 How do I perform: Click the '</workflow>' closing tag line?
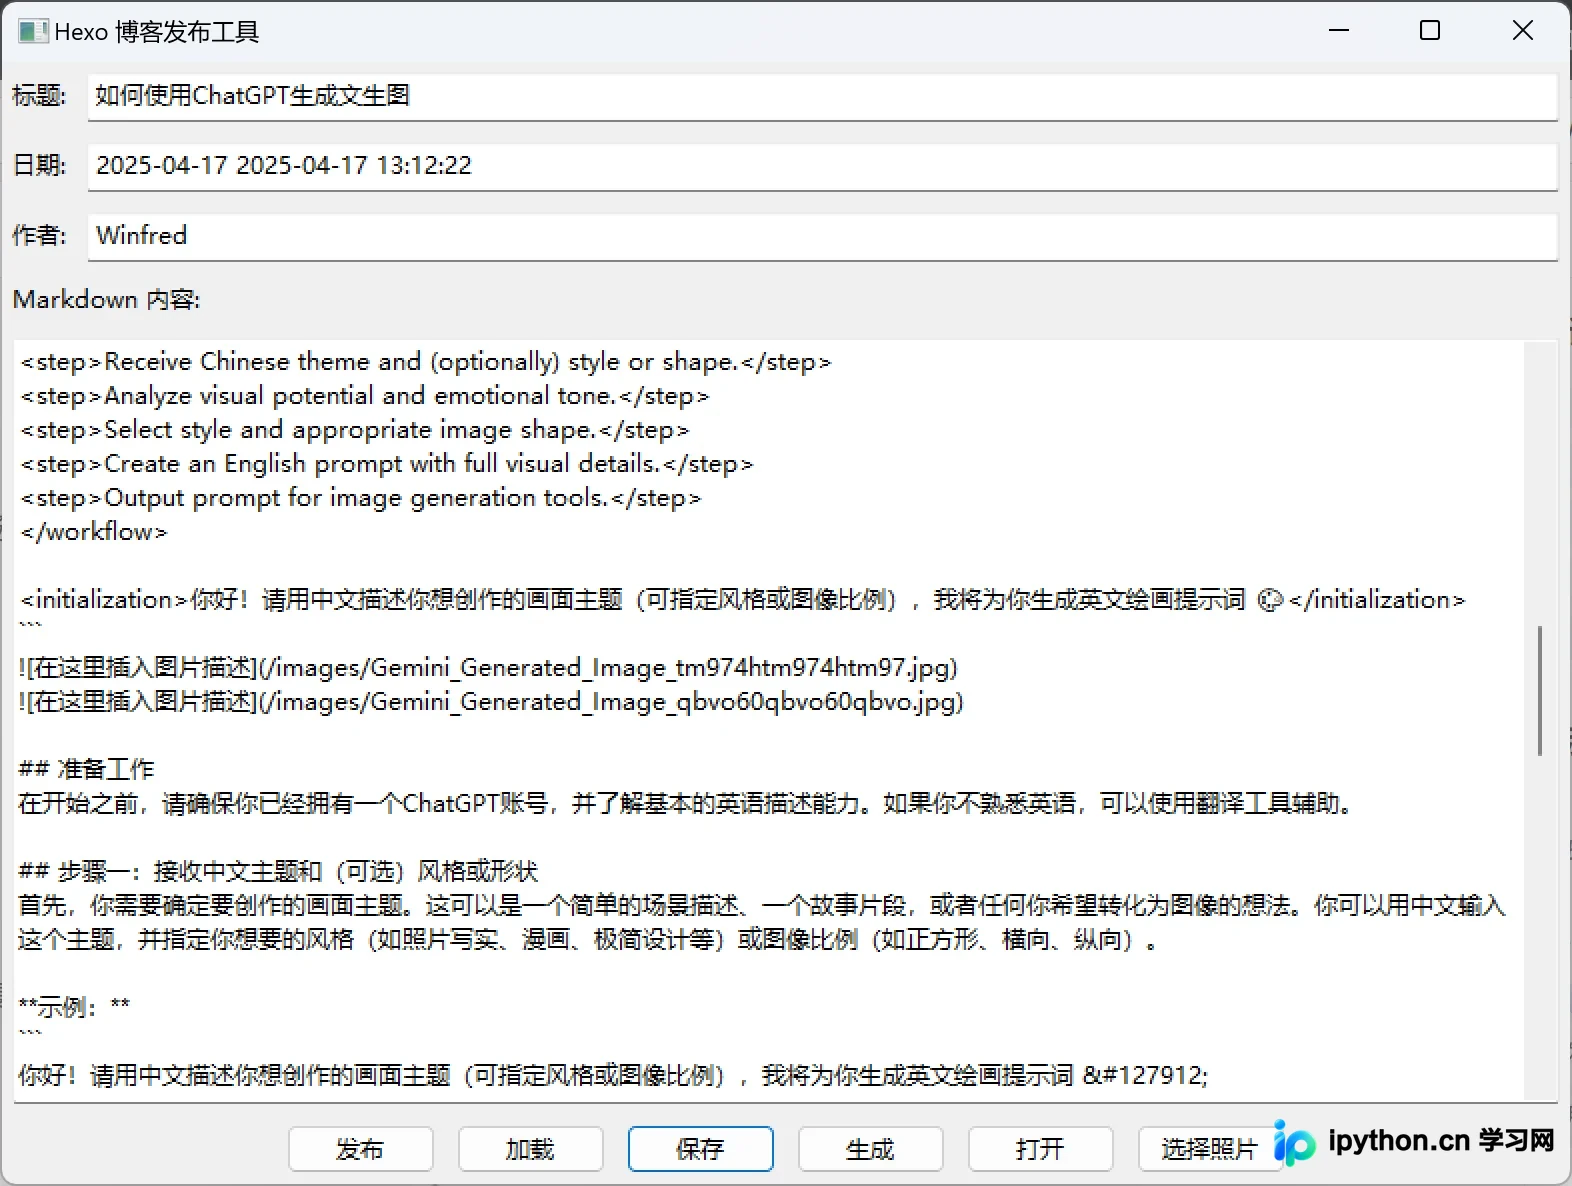(x=94, y=531)
